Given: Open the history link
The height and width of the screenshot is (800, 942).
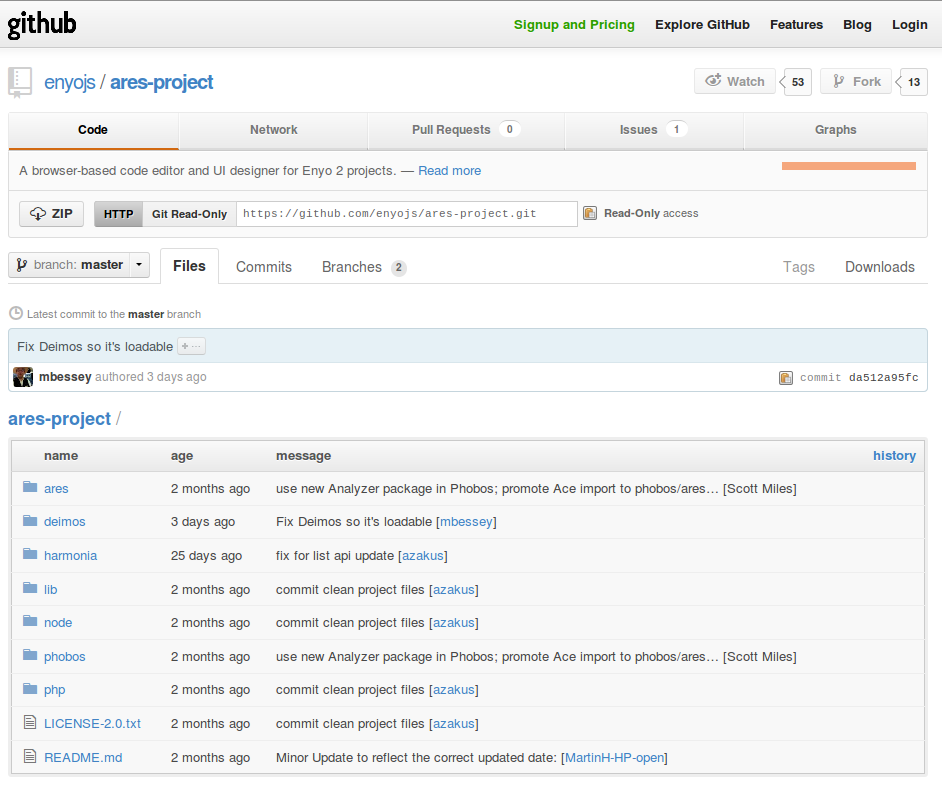Looking at the screenshot, I should pyautogui.click(x=895, y=456).
